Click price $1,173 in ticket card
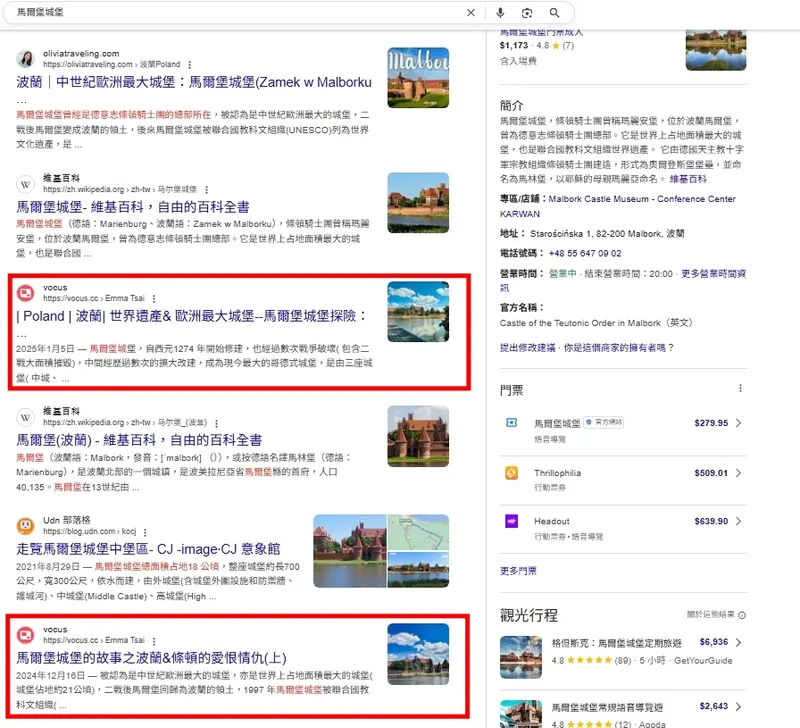The width and height of the screenshot is (800, 728). (x=514, y=45)
